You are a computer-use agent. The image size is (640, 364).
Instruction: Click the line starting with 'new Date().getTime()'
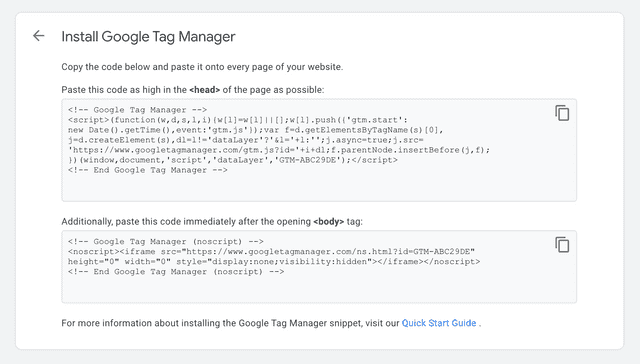point(256,130)
